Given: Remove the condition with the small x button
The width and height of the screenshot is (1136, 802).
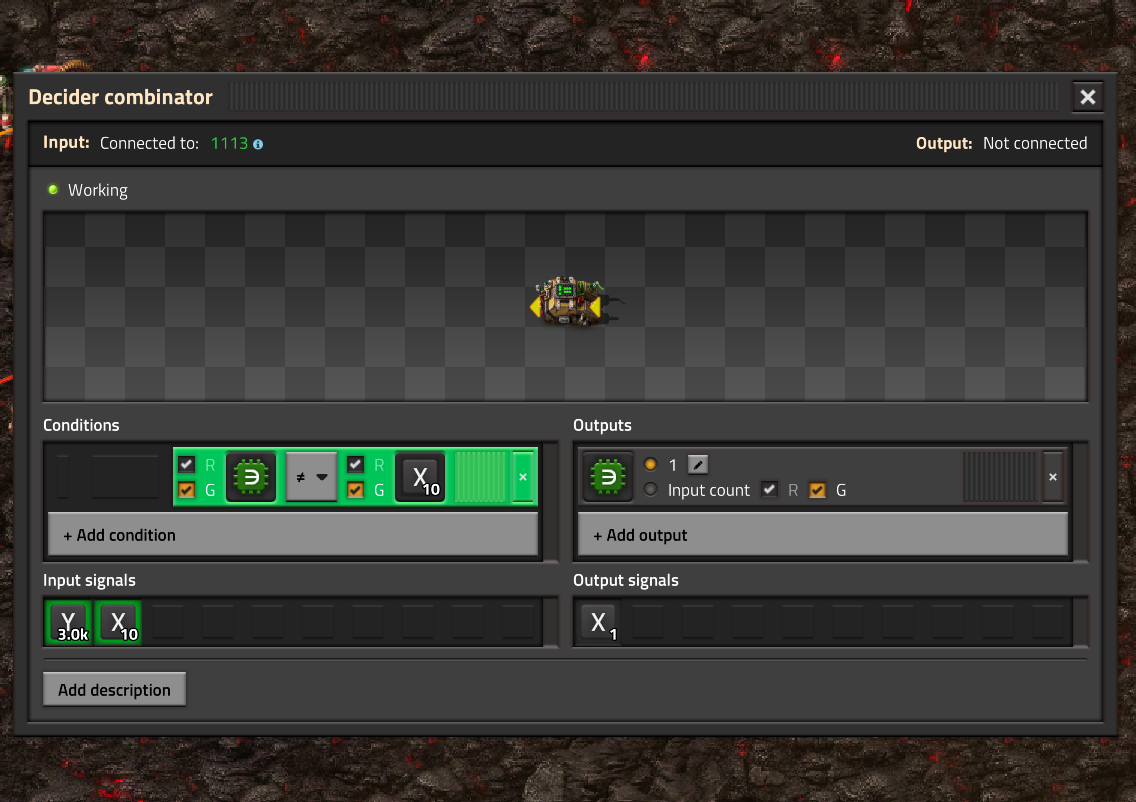Looking at the screenshot, I should (x=523, y=477).
